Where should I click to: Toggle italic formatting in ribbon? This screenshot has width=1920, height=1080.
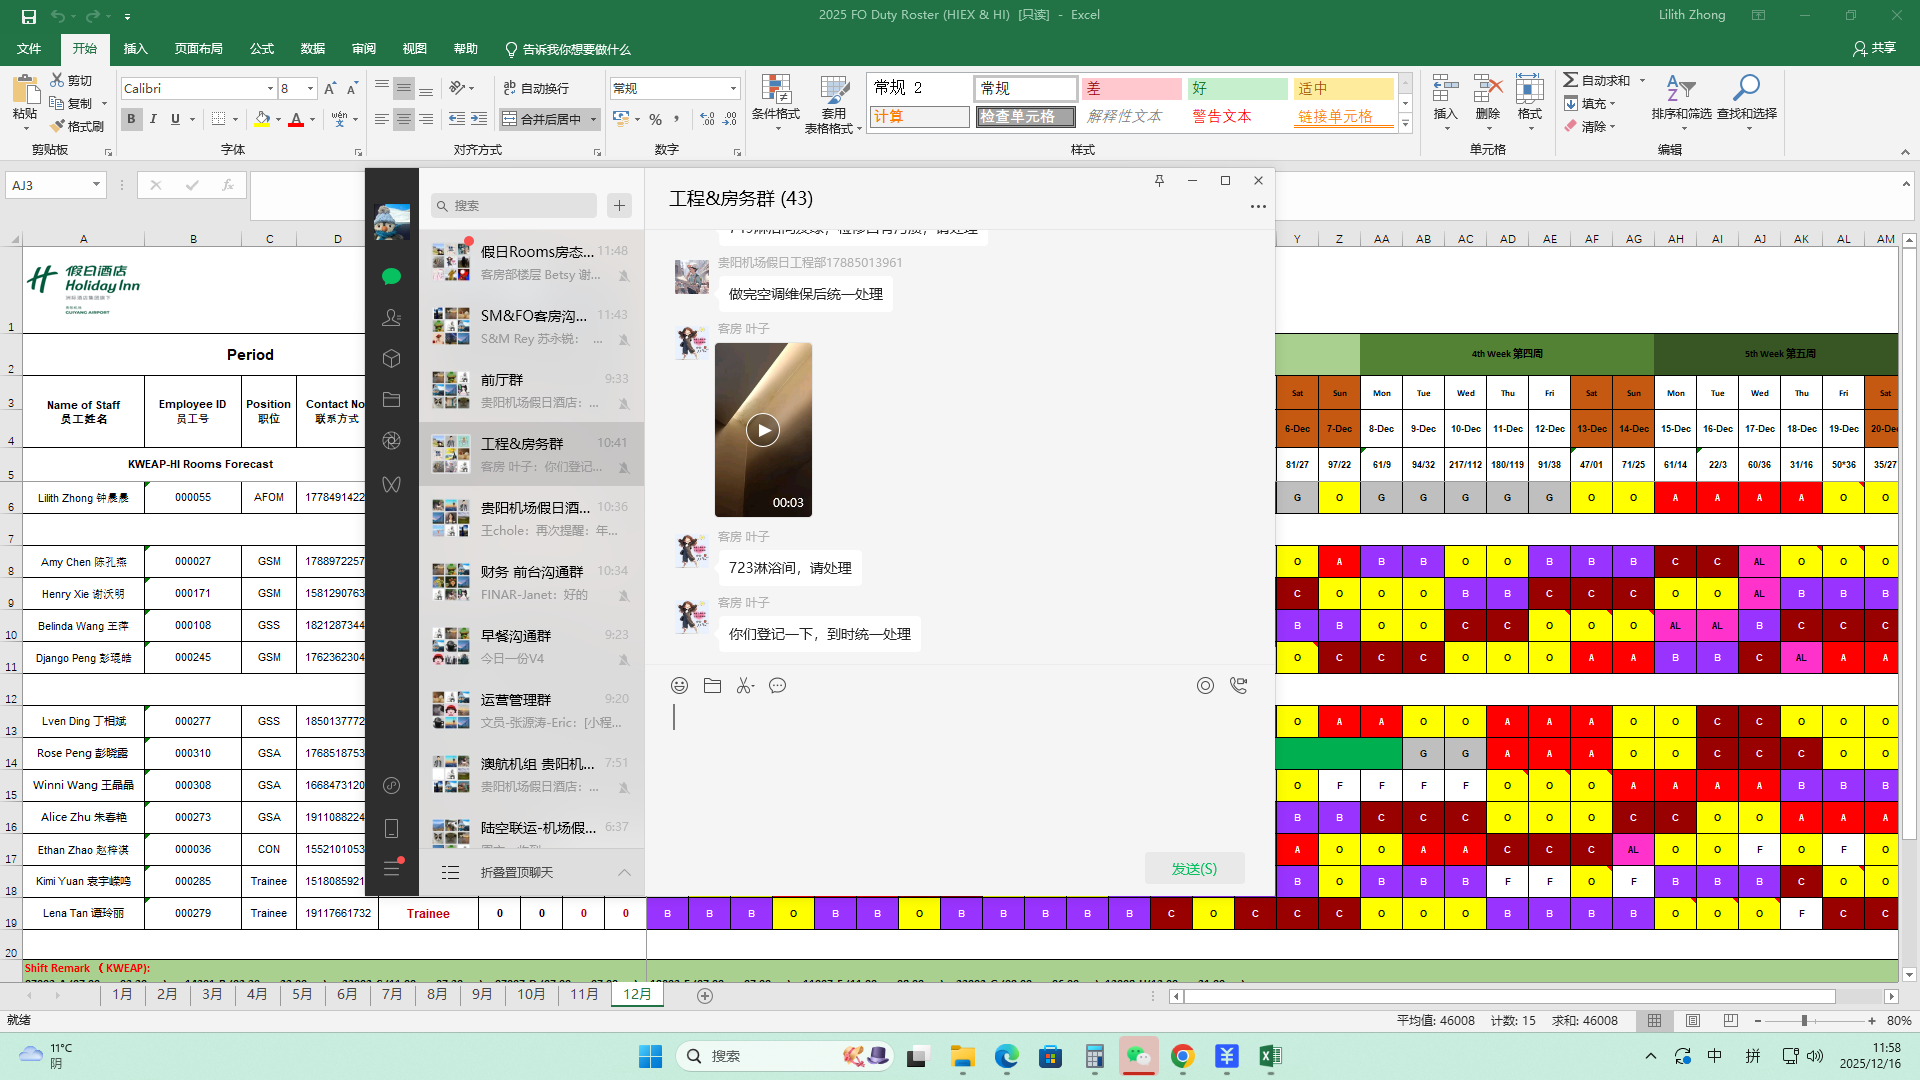[x=153, y=119]
